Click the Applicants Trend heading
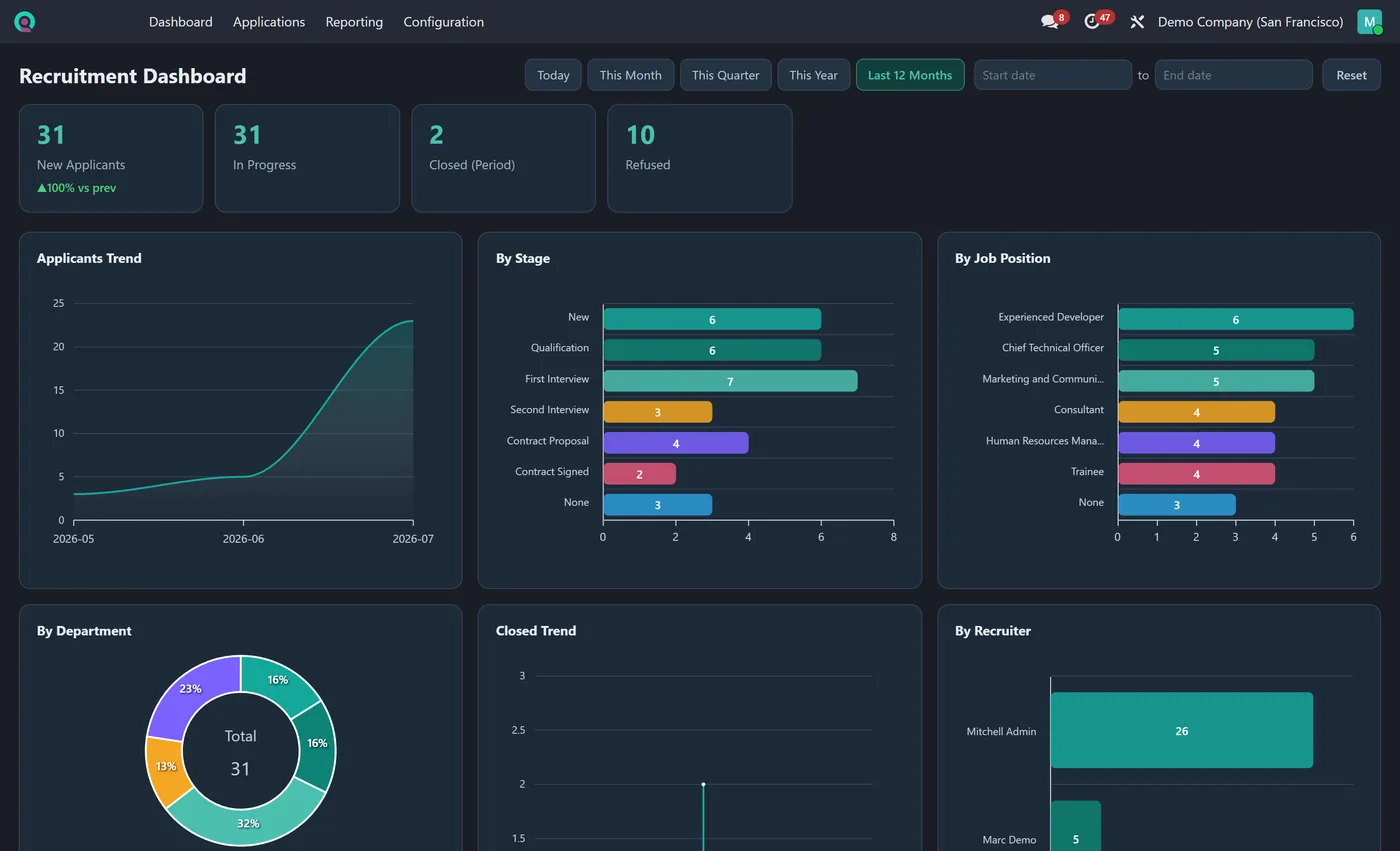The image size is (1400, 851). (89, 258)
